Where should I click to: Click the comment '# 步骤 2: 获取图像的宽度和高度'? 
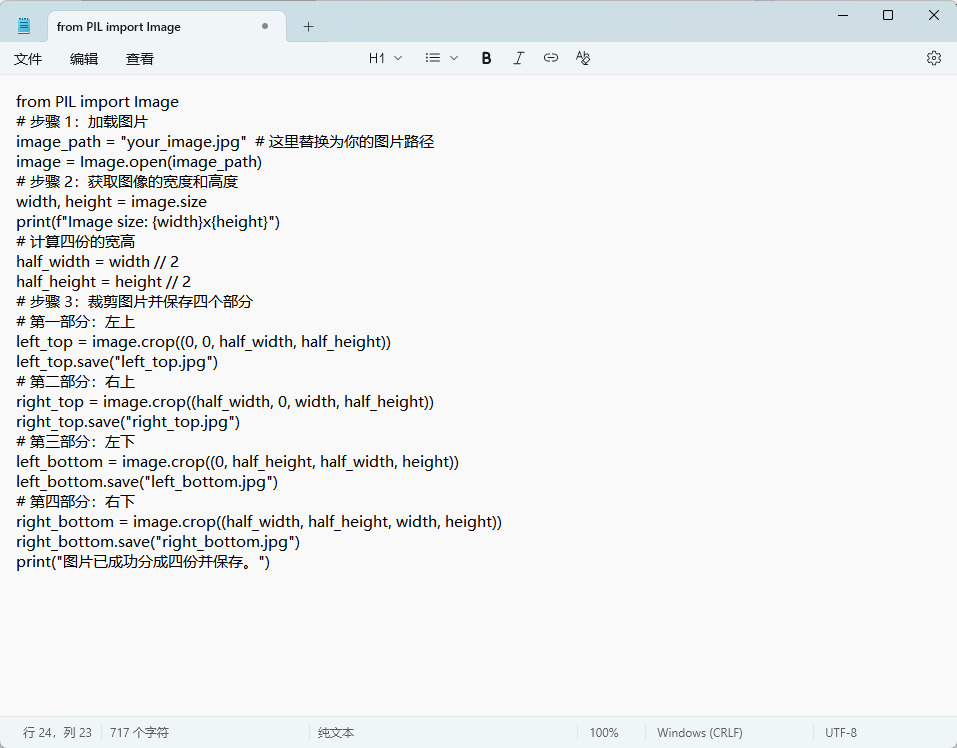(x=127, y=181)
